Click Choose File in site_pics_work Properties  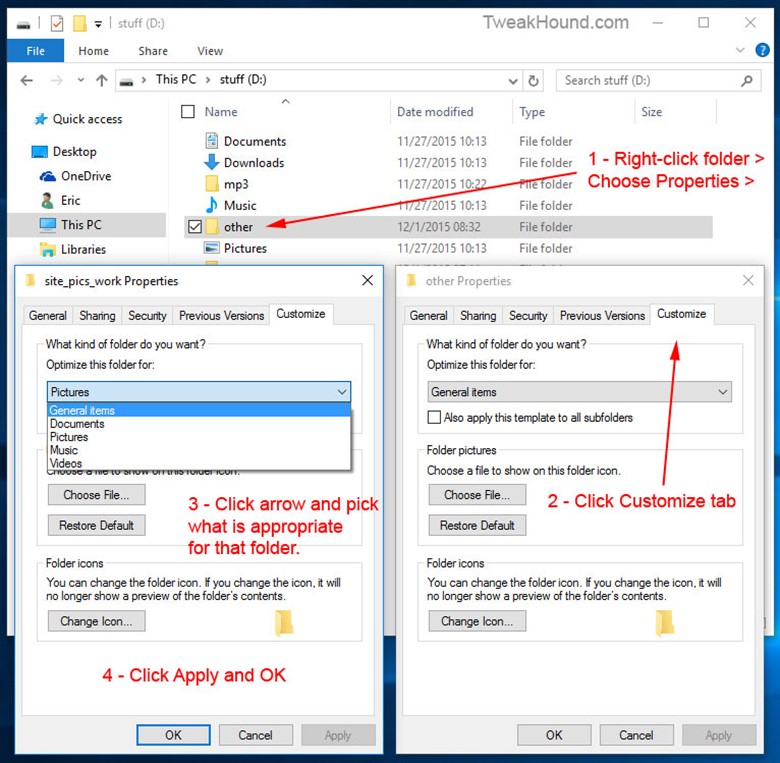(97, 495)
